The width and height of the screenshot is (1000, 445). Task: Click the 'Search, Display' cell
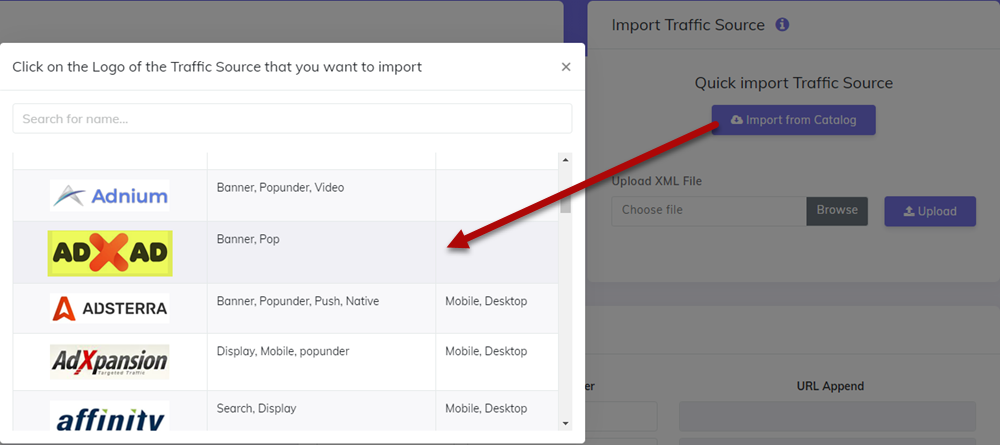tap(321, 411)
